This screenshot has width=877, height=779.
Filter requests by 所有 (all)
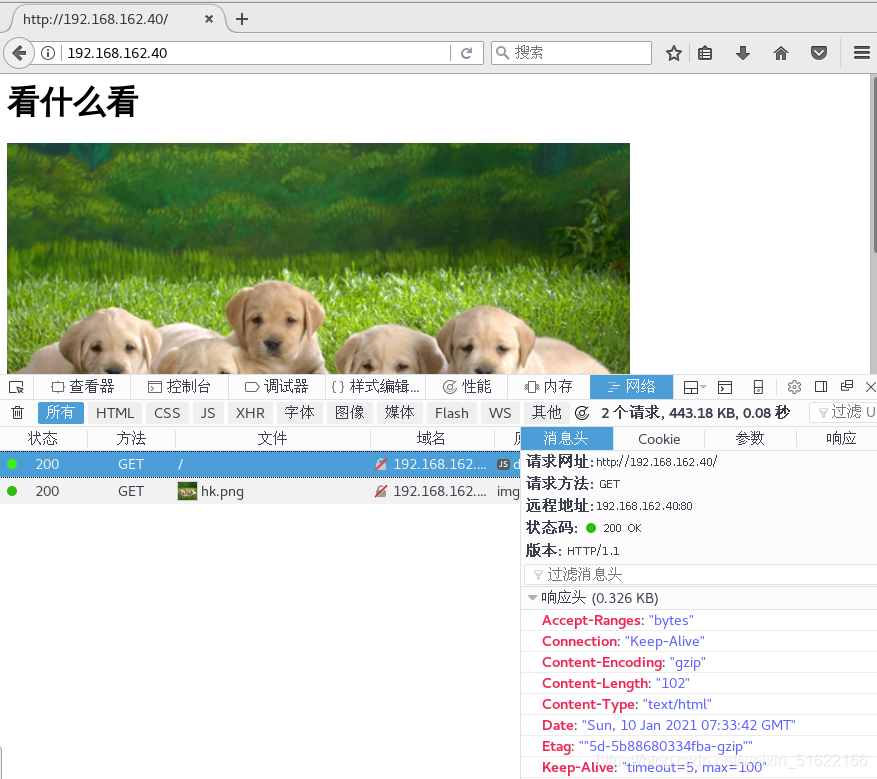[x=60, y=413]
